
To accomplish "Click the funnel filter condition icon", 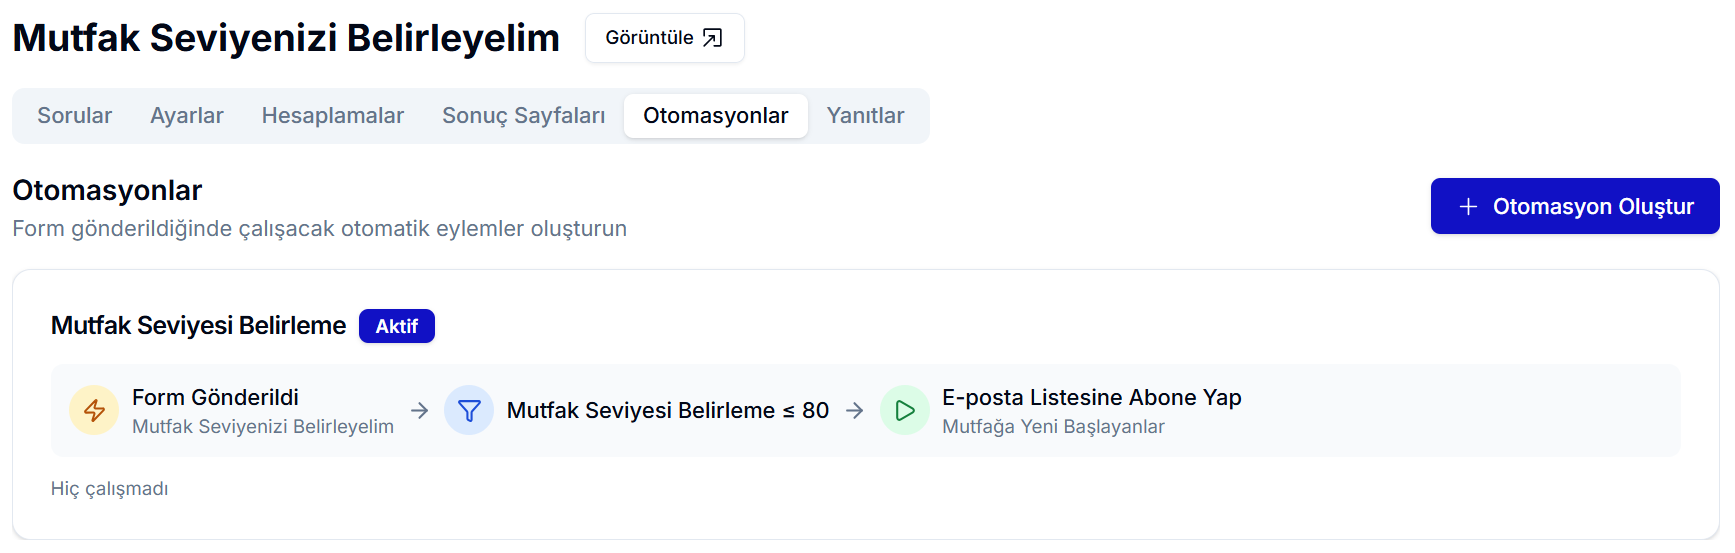I will tap(469, 411).
